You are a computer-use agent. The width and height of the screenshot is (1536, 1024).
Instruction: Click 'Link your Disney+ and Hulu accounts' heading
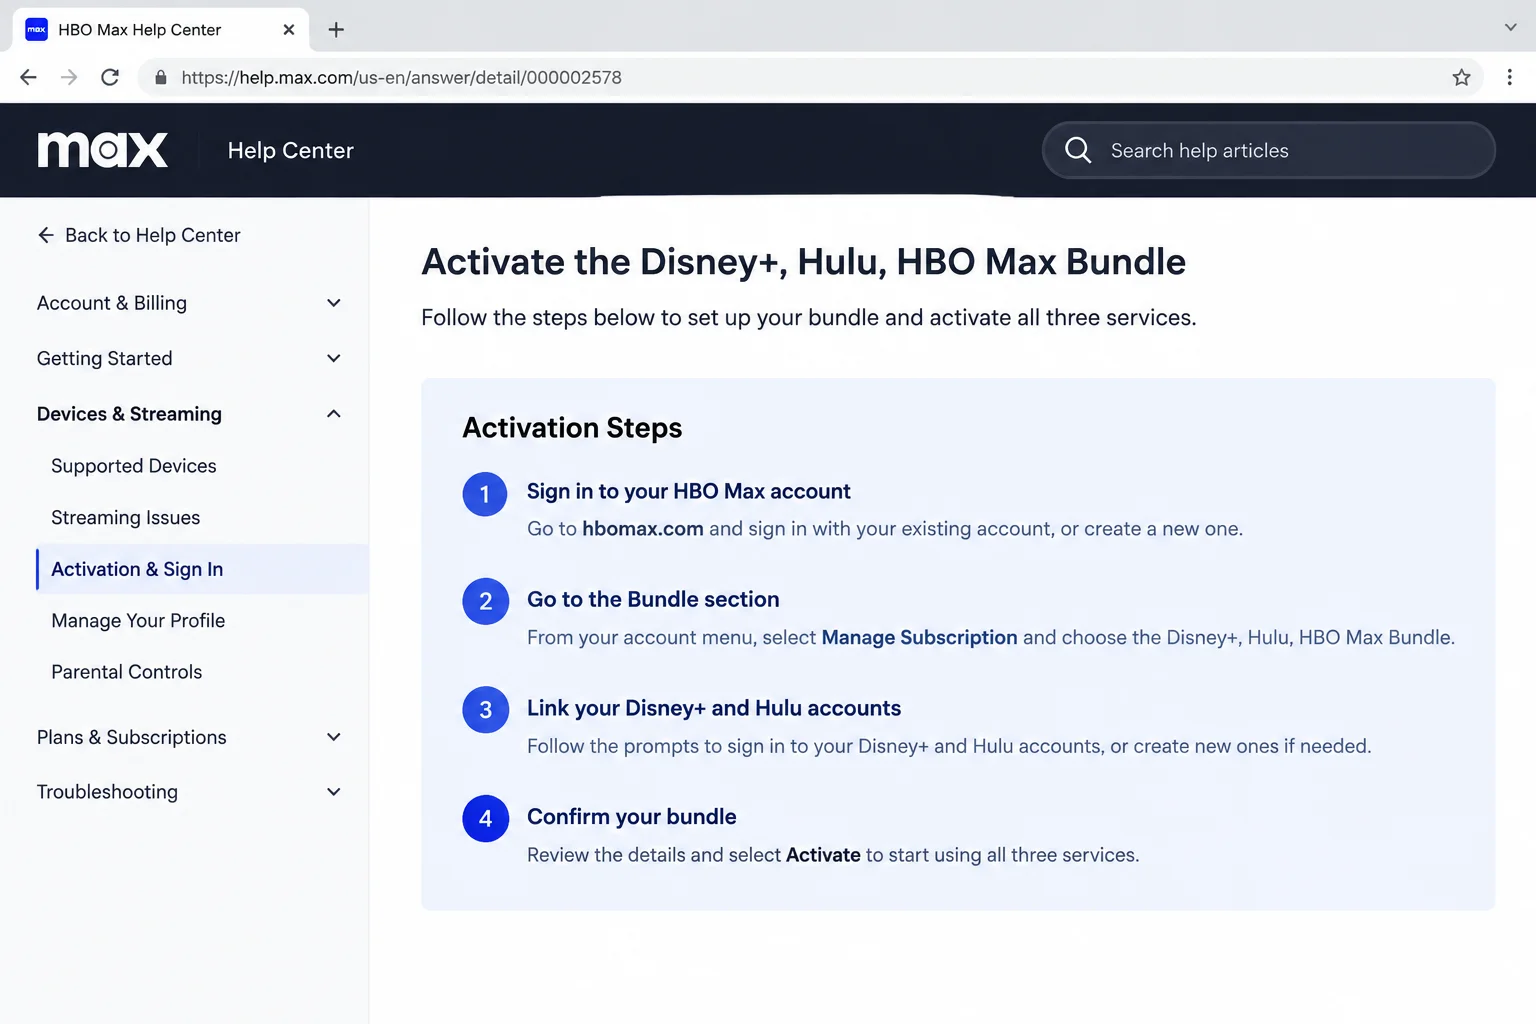tap(714, 708)
